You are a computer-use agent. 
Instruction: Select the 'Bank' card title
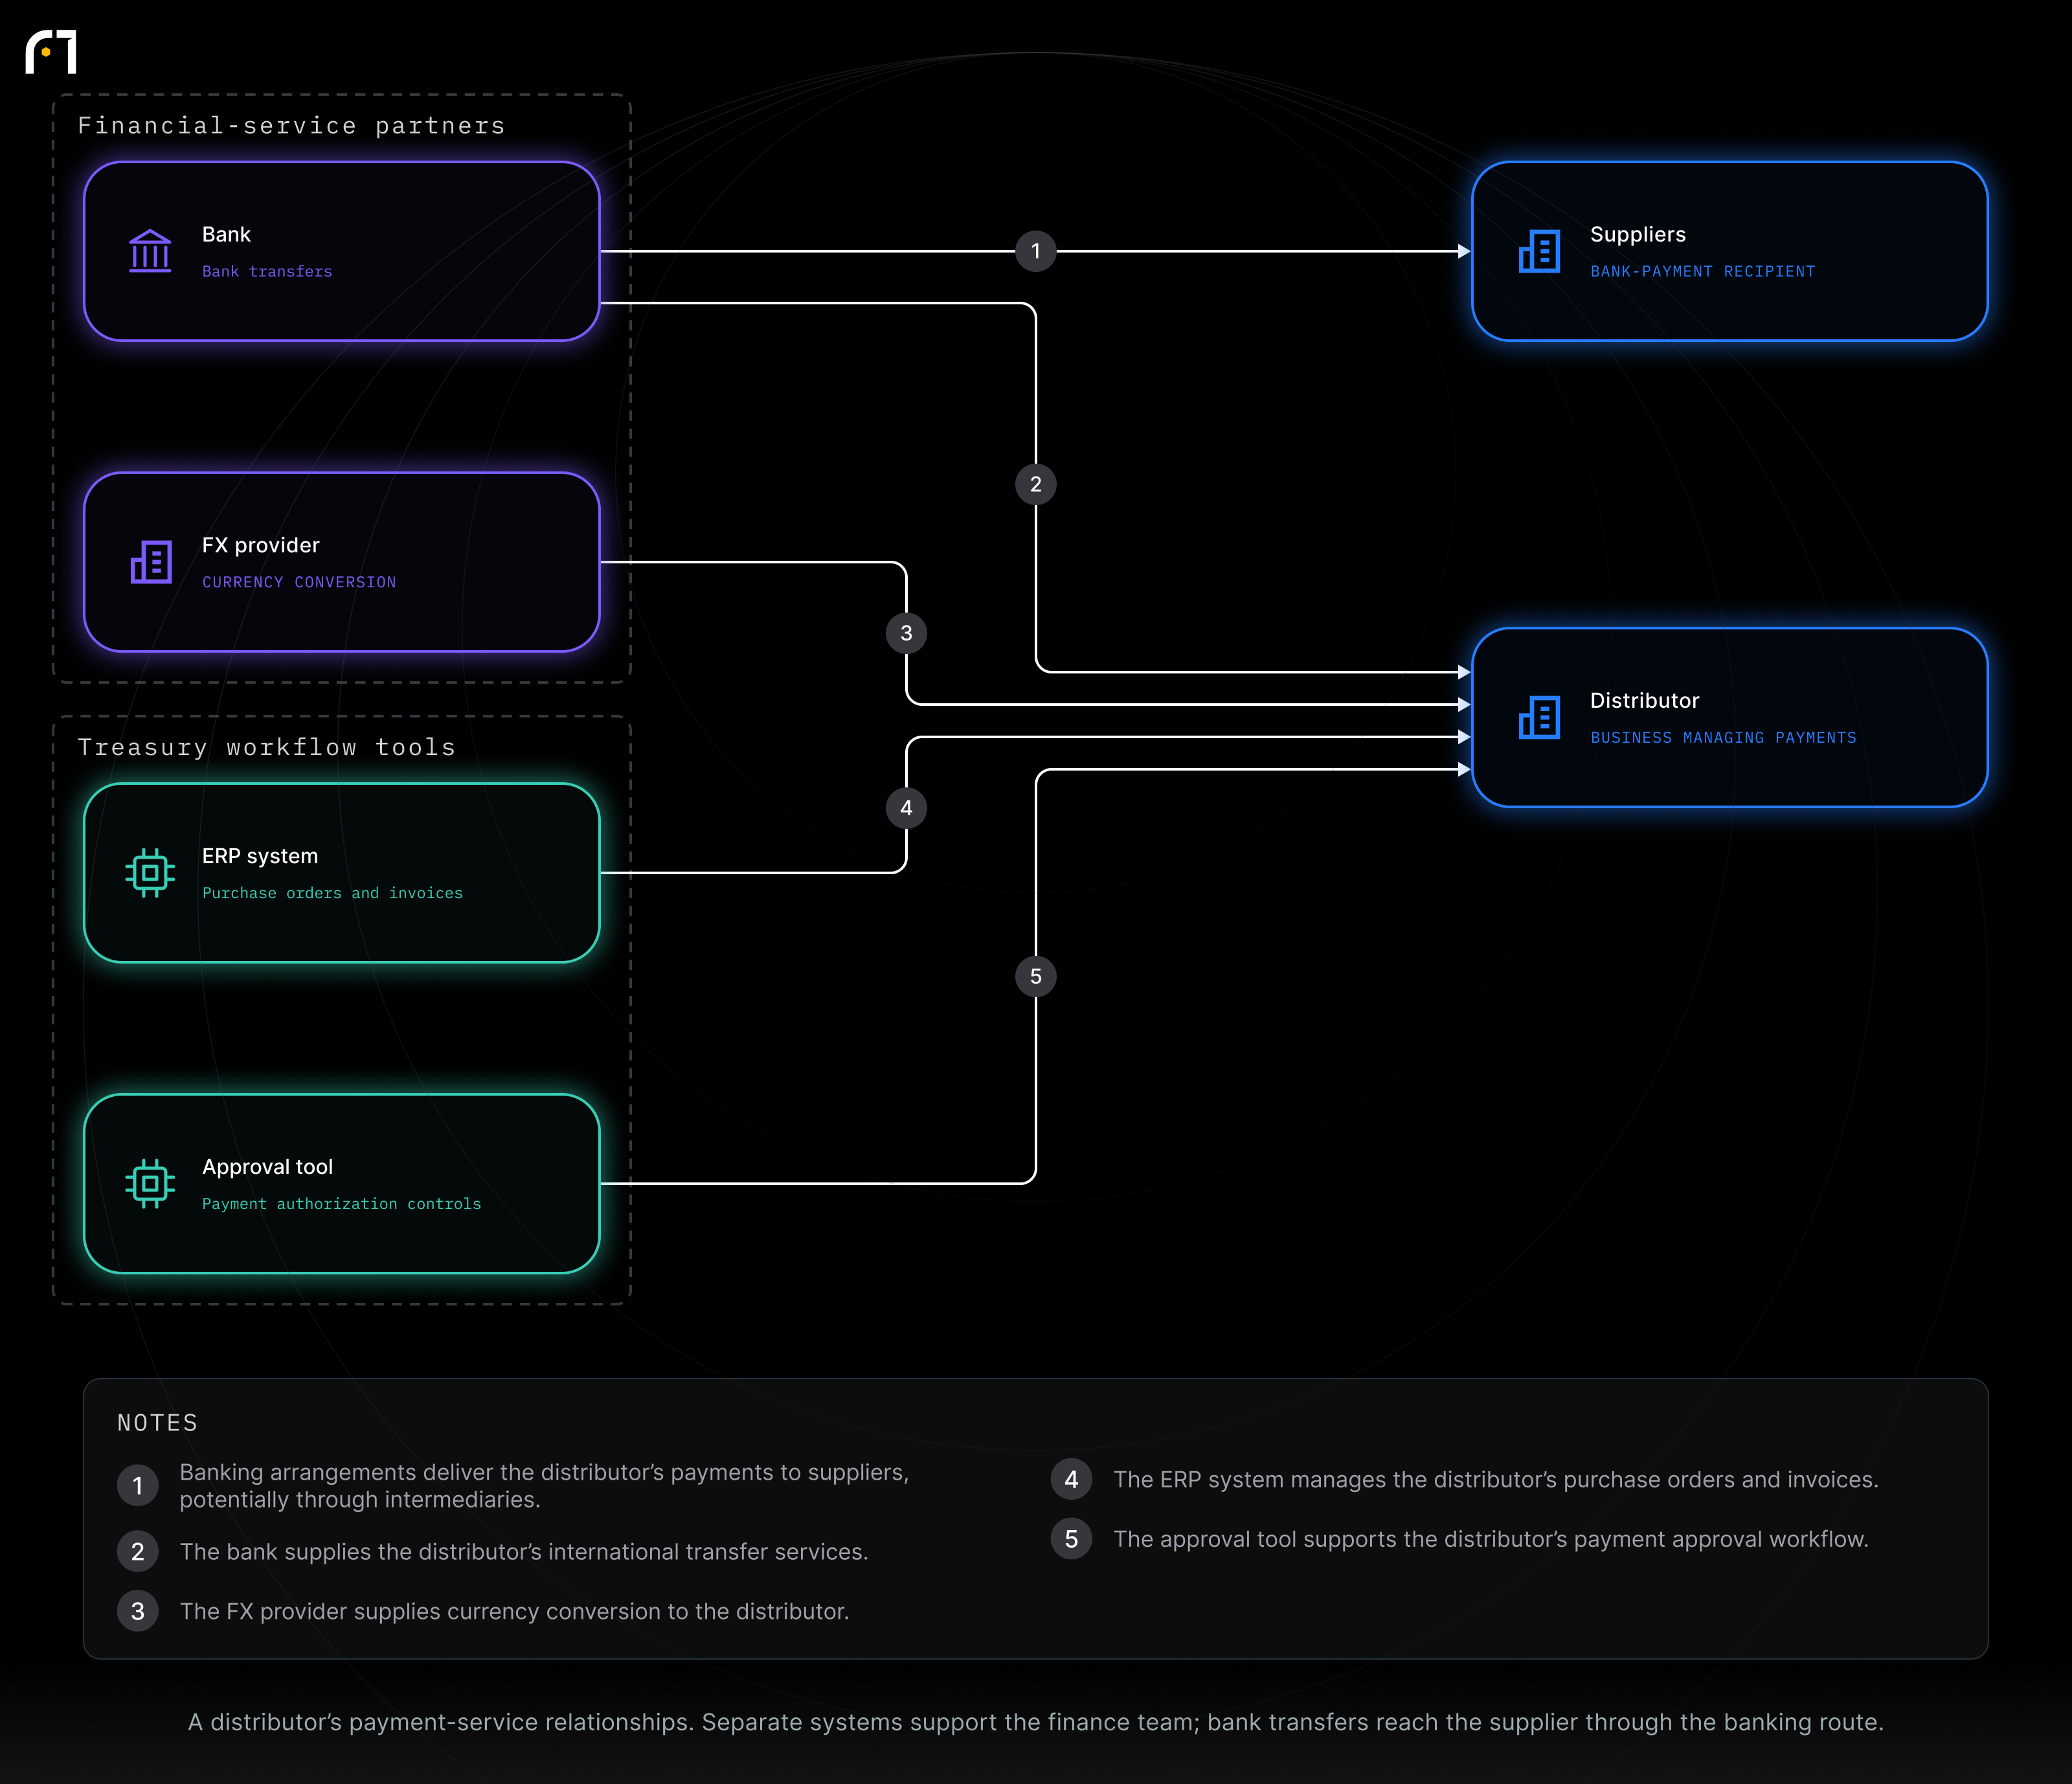pos(226,235)
